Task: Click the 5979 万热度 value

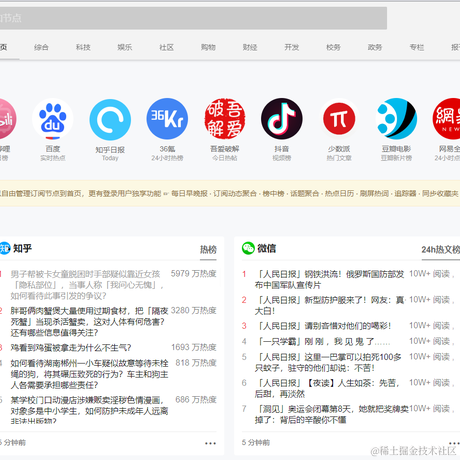Action: pos(194,274)
